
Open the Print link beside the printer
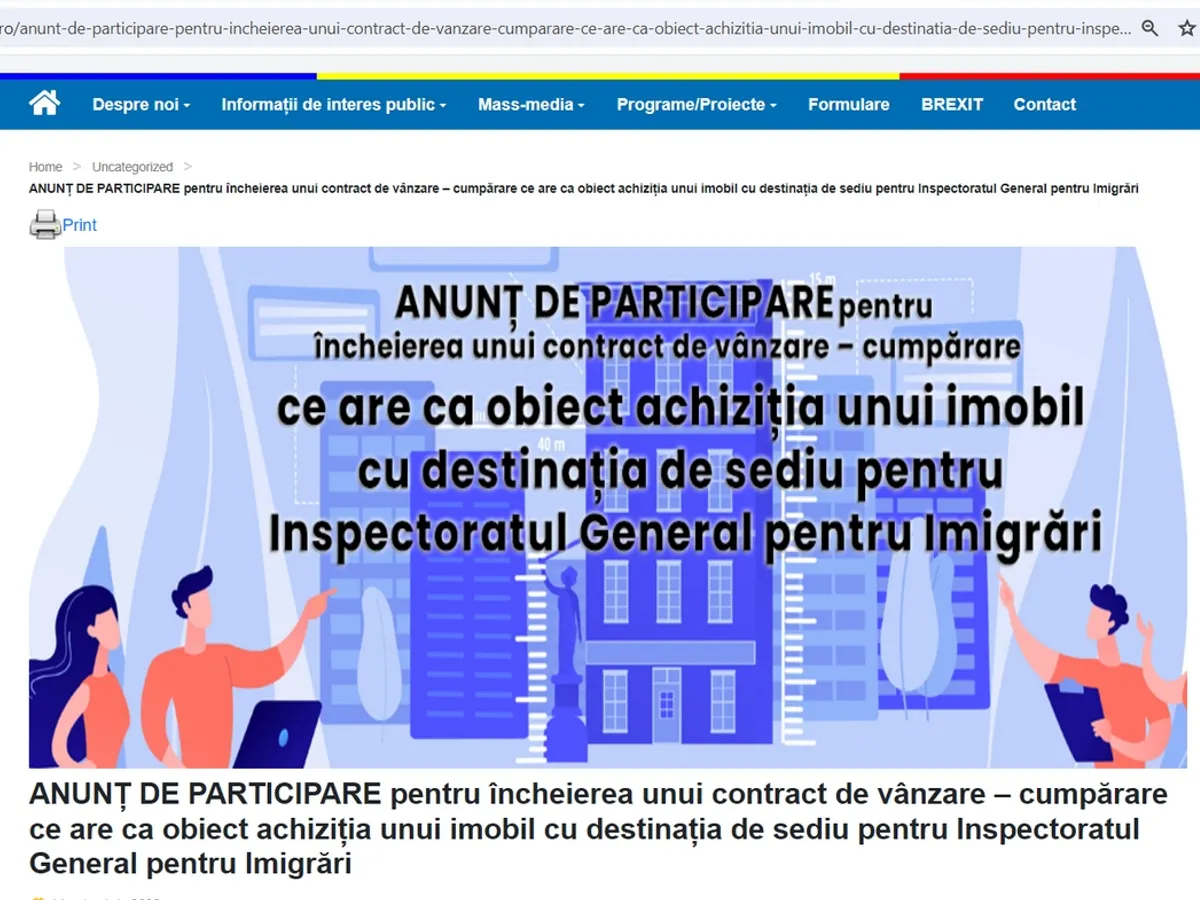(80, 225)
